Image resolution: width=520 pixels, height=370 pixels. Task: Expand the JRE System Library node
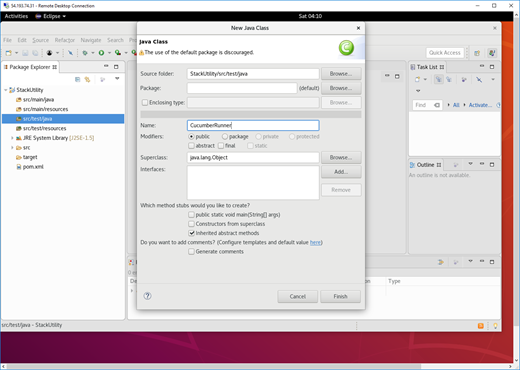pos(12,138)
